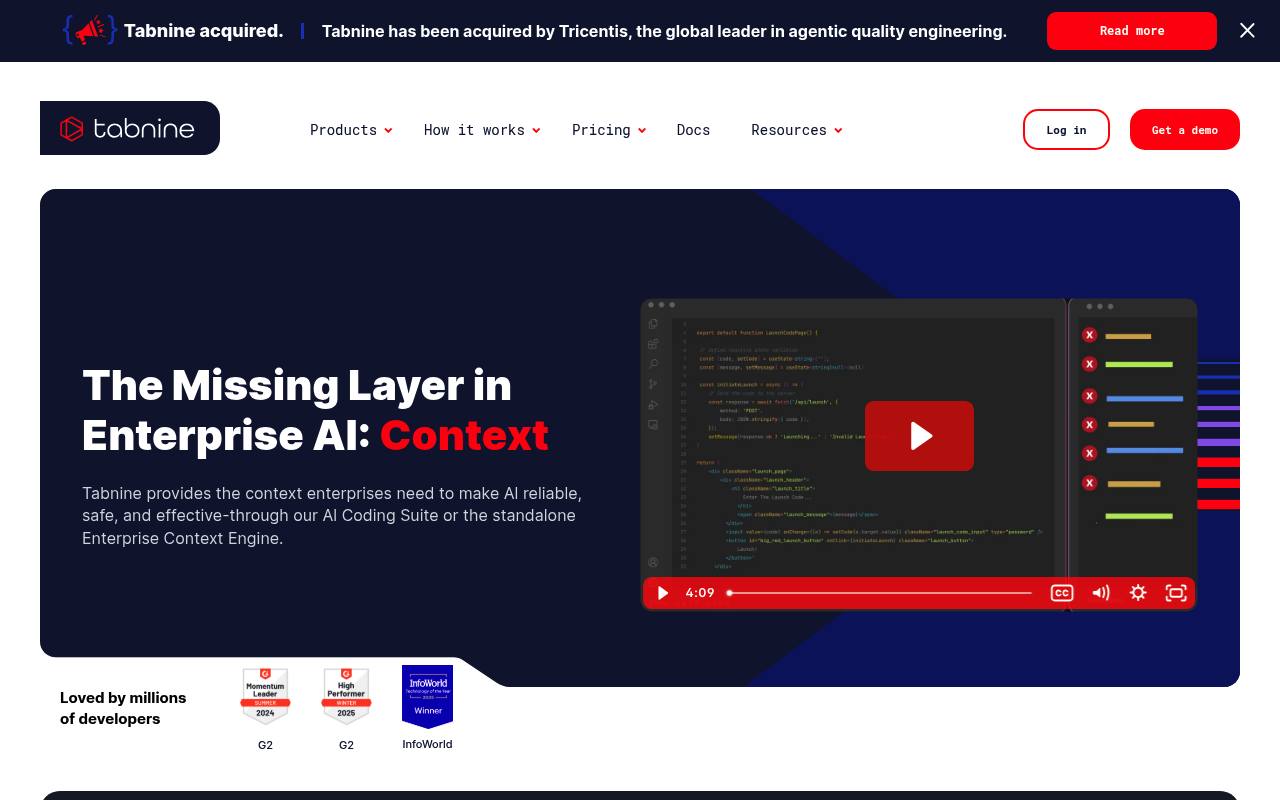Click the Log in button
This screenshot has width=1280, height=800.
tap(1066, 130)
